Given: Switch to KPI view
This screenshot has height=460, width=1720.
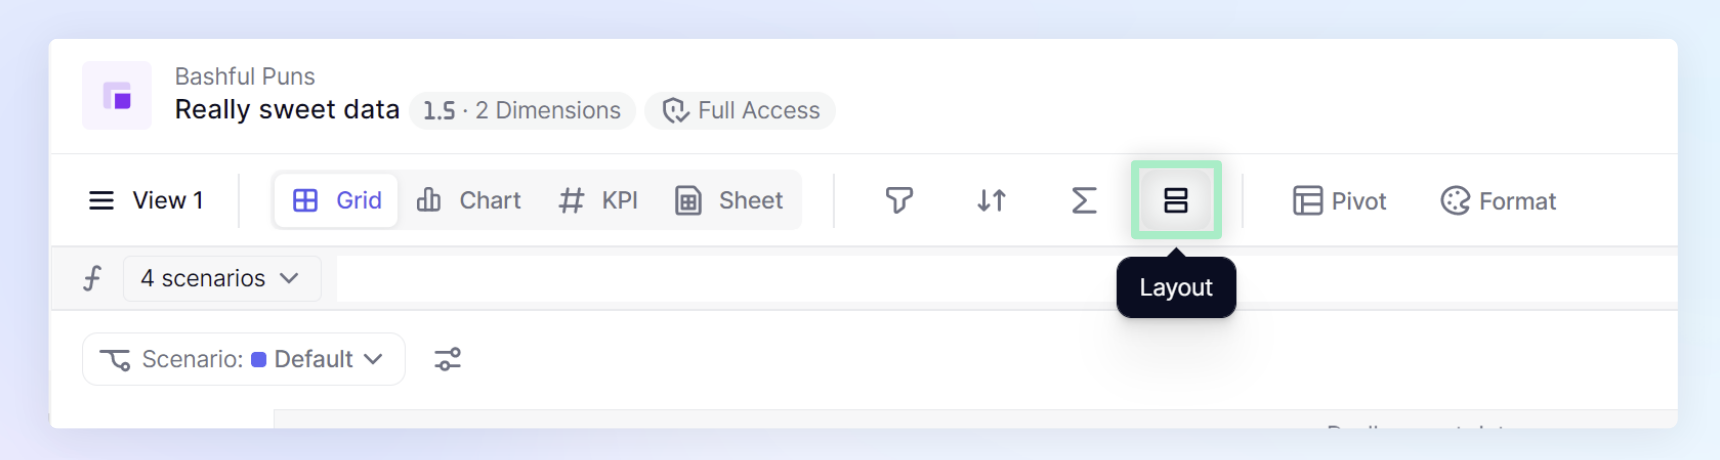Looking at the screenshot, I should point(598,200).
